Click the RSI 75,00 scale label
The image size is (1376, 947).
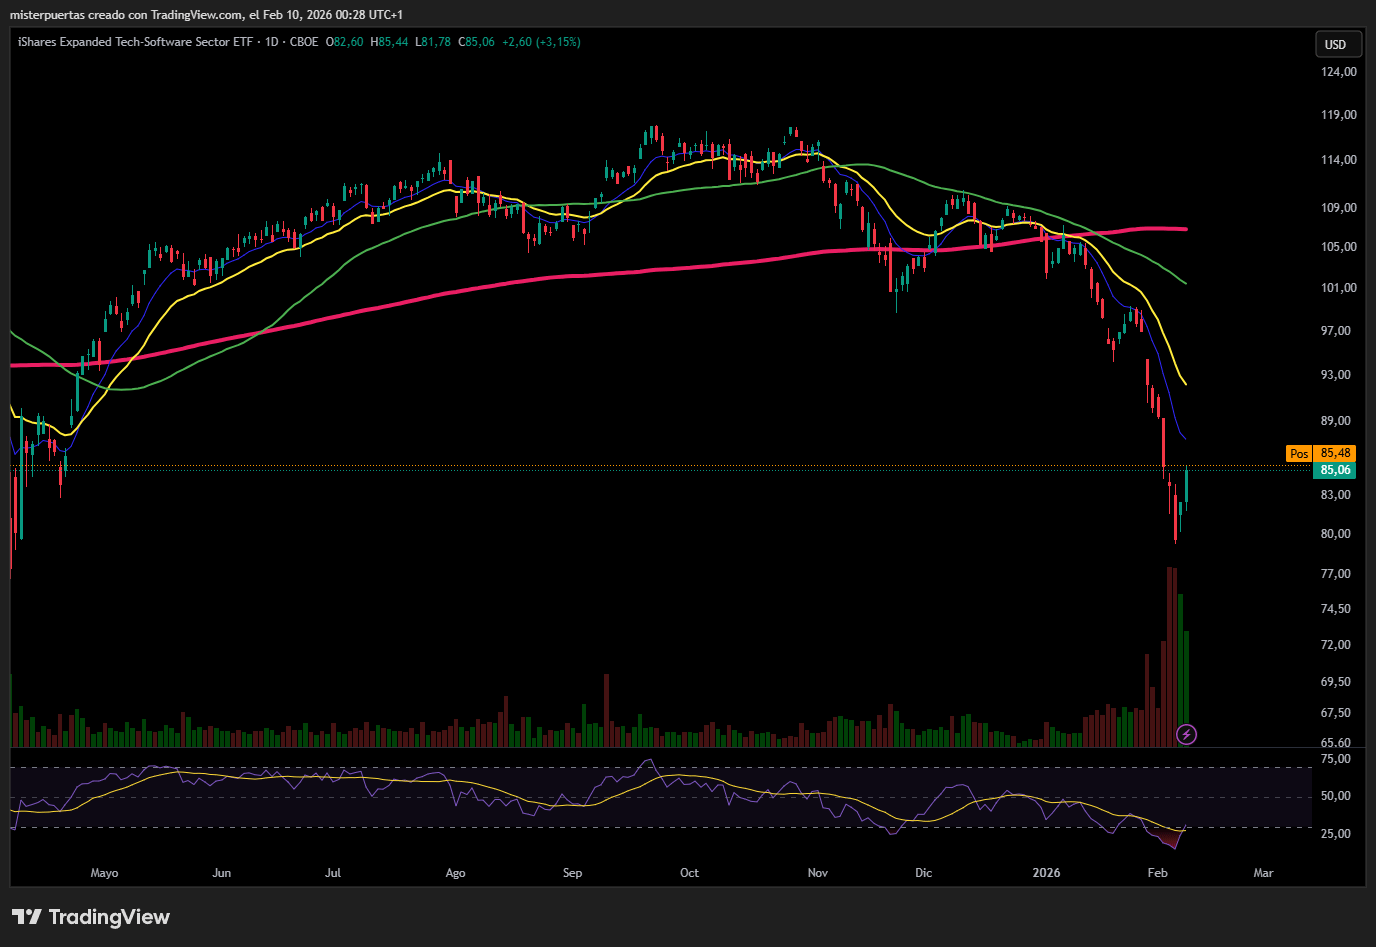click(1336, 759)
